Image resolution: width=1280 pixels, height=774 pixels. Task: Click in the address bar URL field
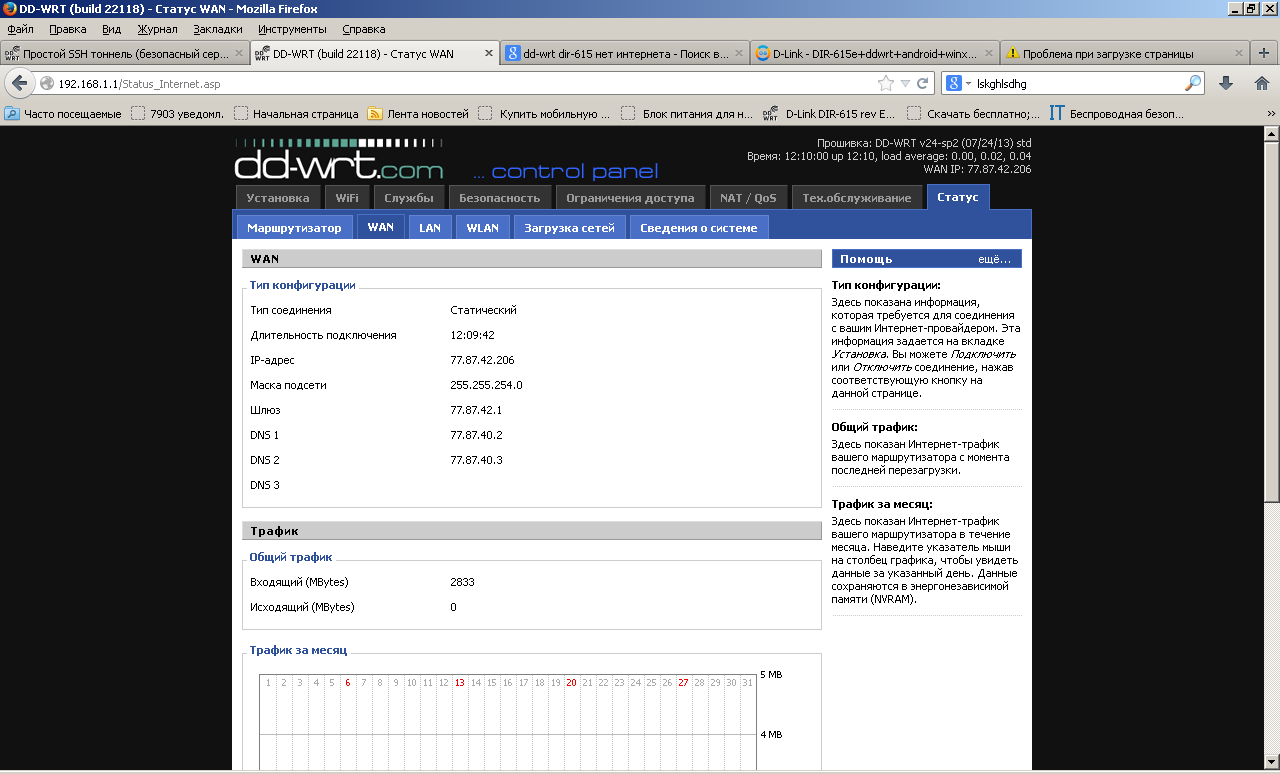click(465, 83)
